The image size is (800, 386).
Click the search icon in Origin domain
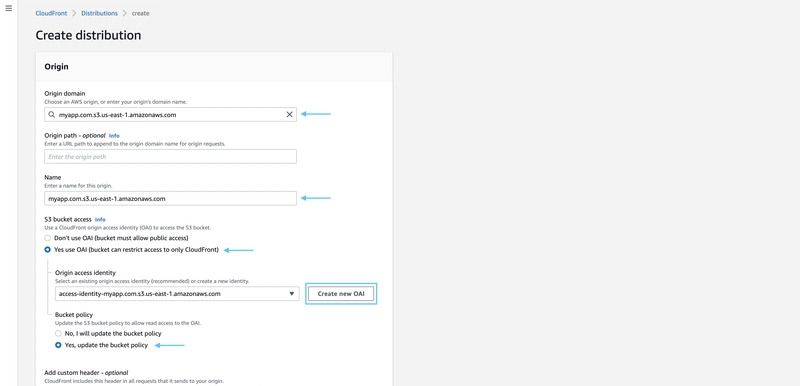[x=51, y=115]
